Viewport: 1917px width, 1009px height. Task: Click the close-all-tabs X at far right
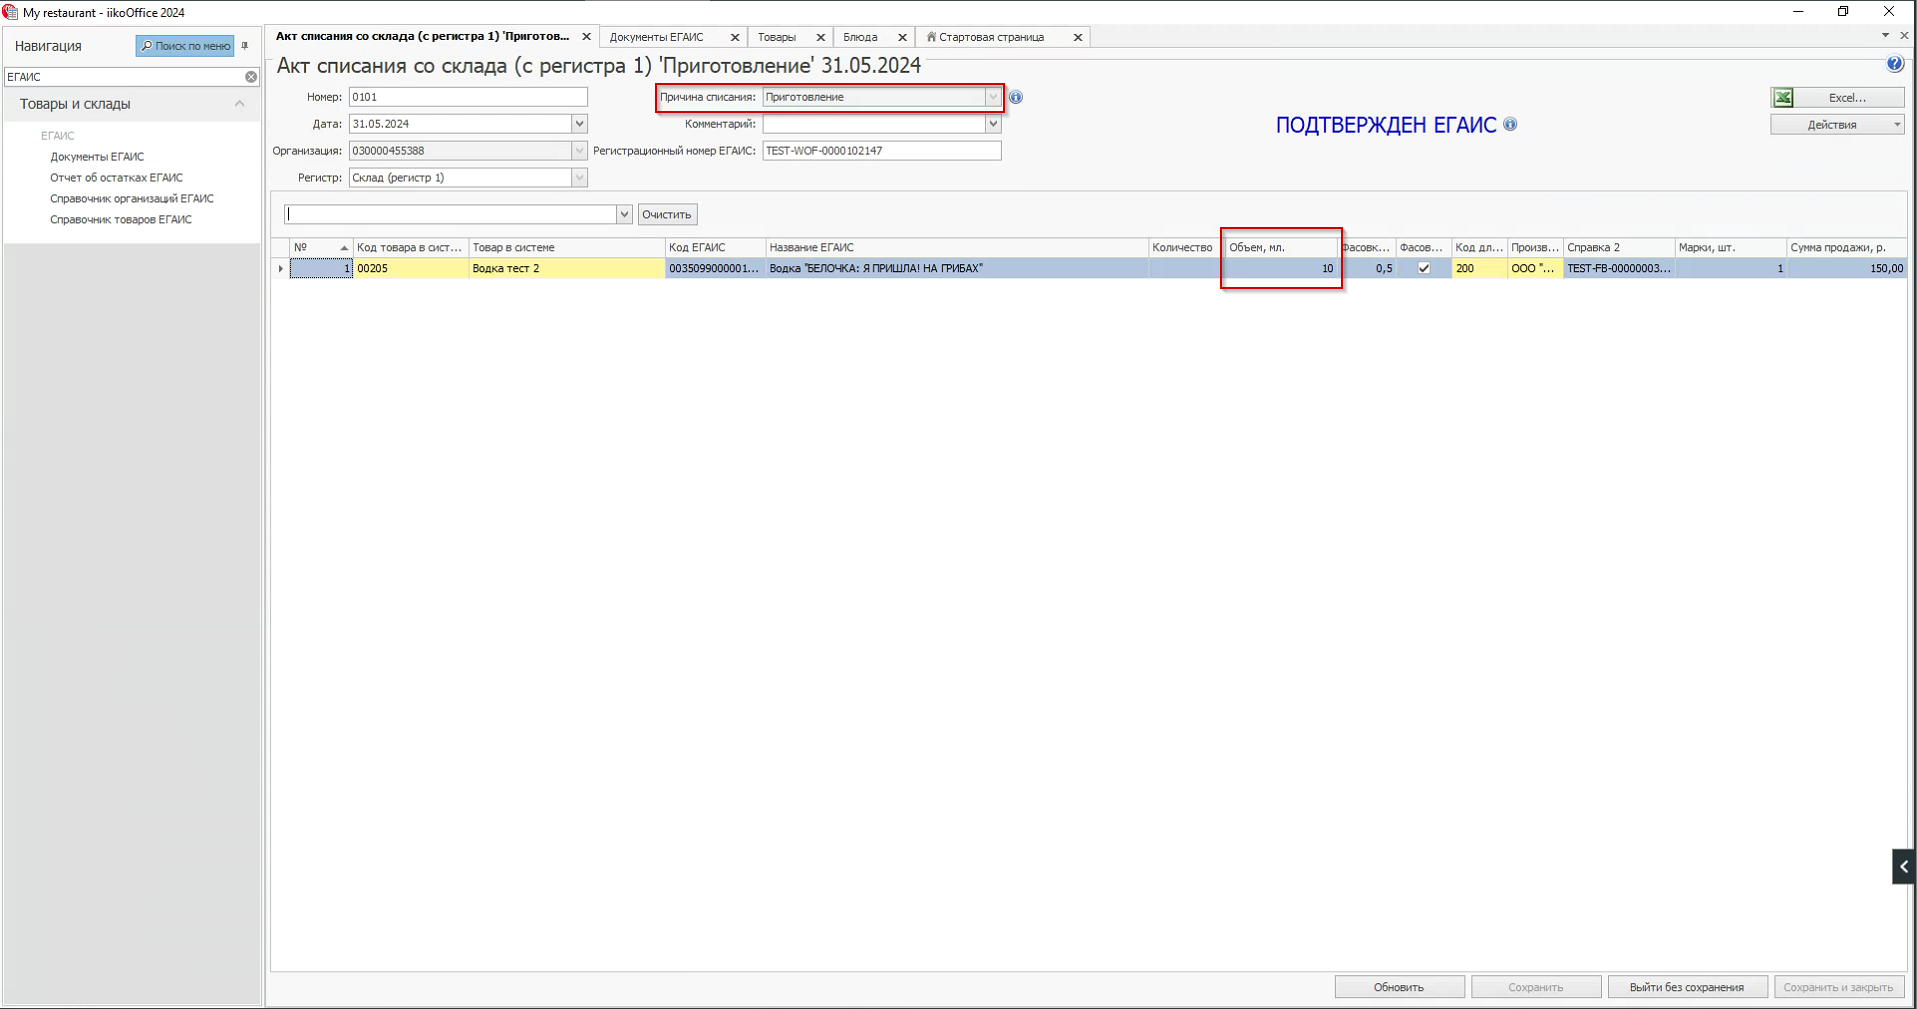tap(1904, 35)
